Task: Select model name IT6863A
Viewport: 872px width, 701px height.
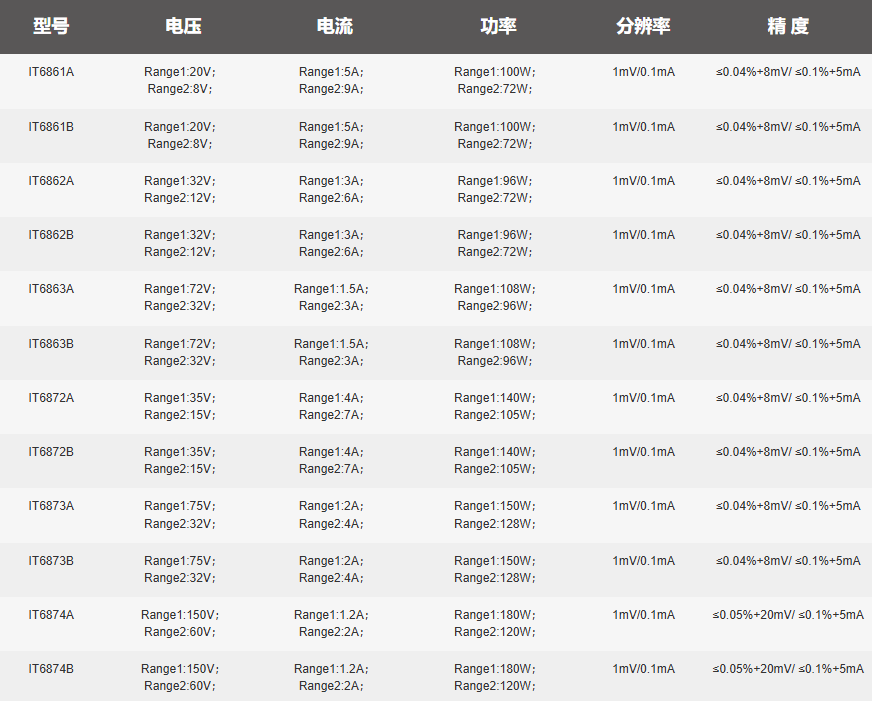Action: 51,289
